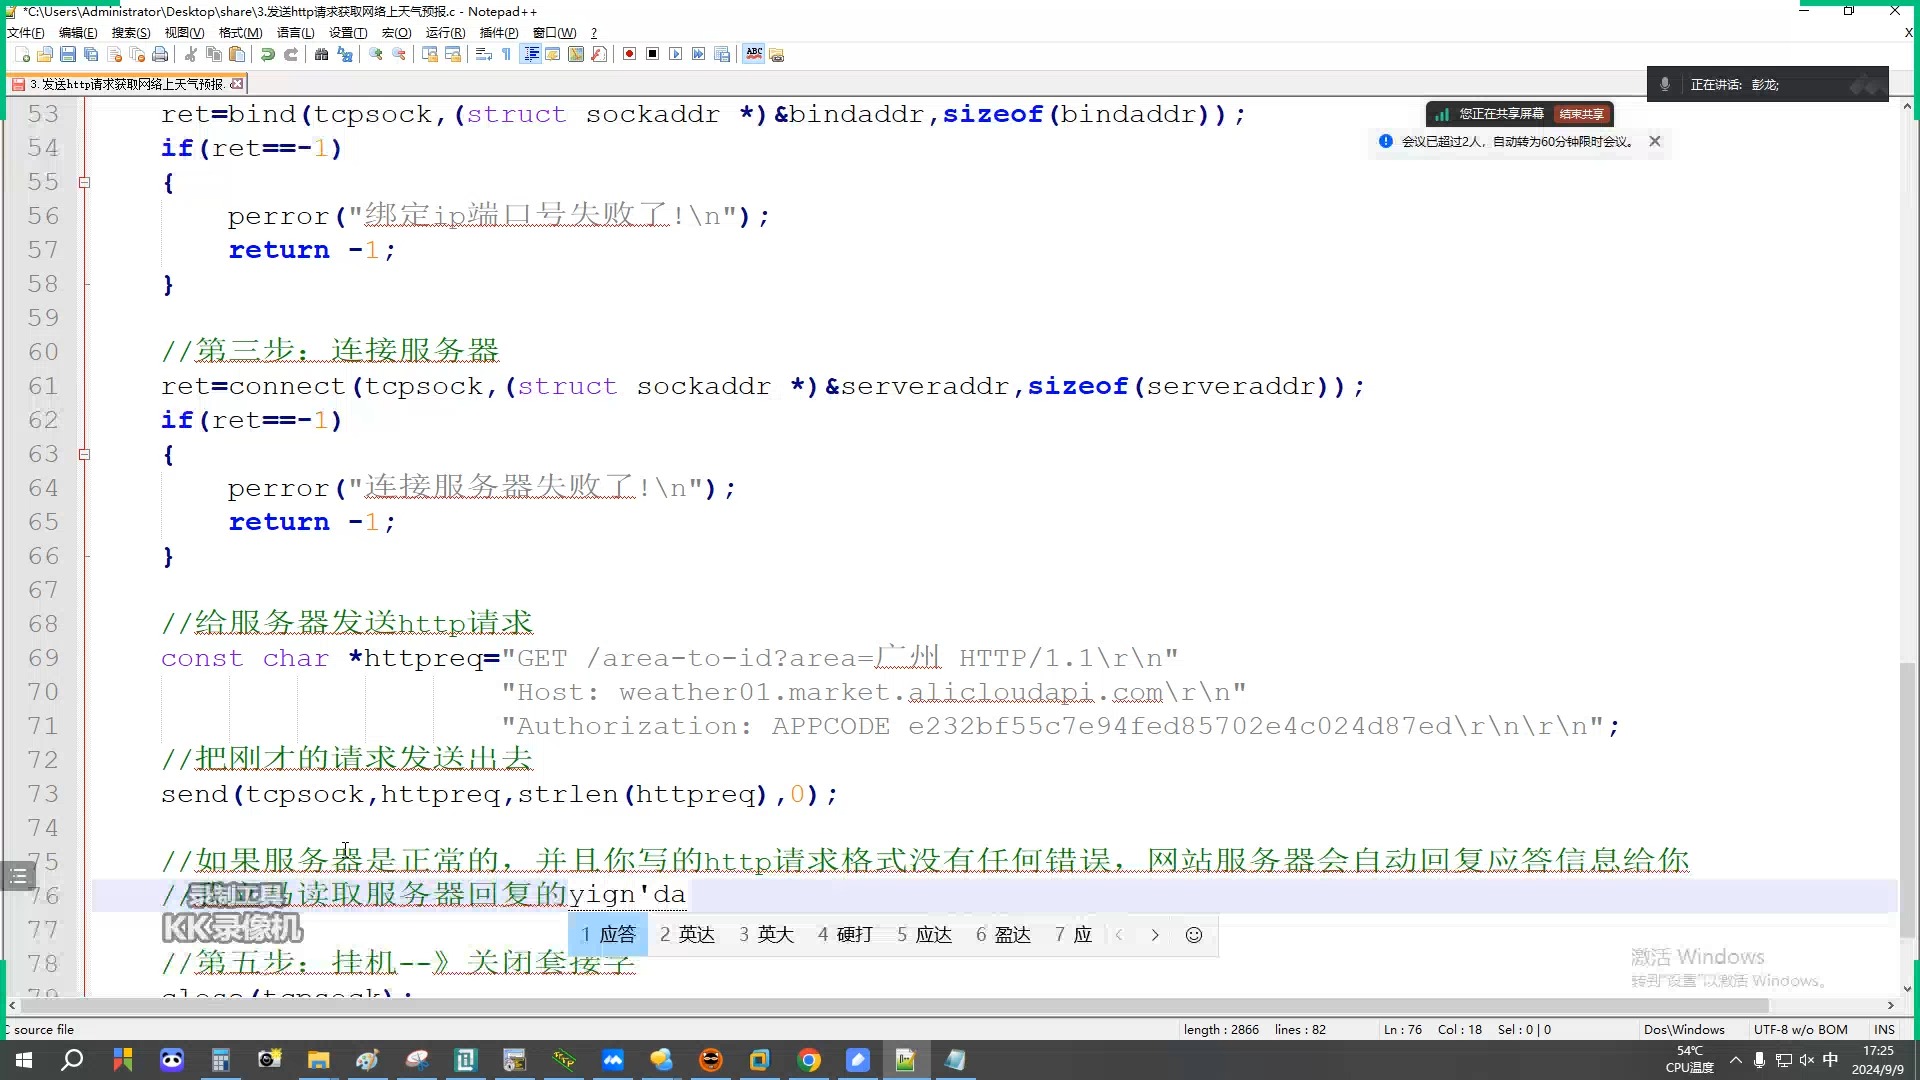1920x1080 pixels.
Task: Open File Explorer from the taskbar
Action: point(319,1060)
